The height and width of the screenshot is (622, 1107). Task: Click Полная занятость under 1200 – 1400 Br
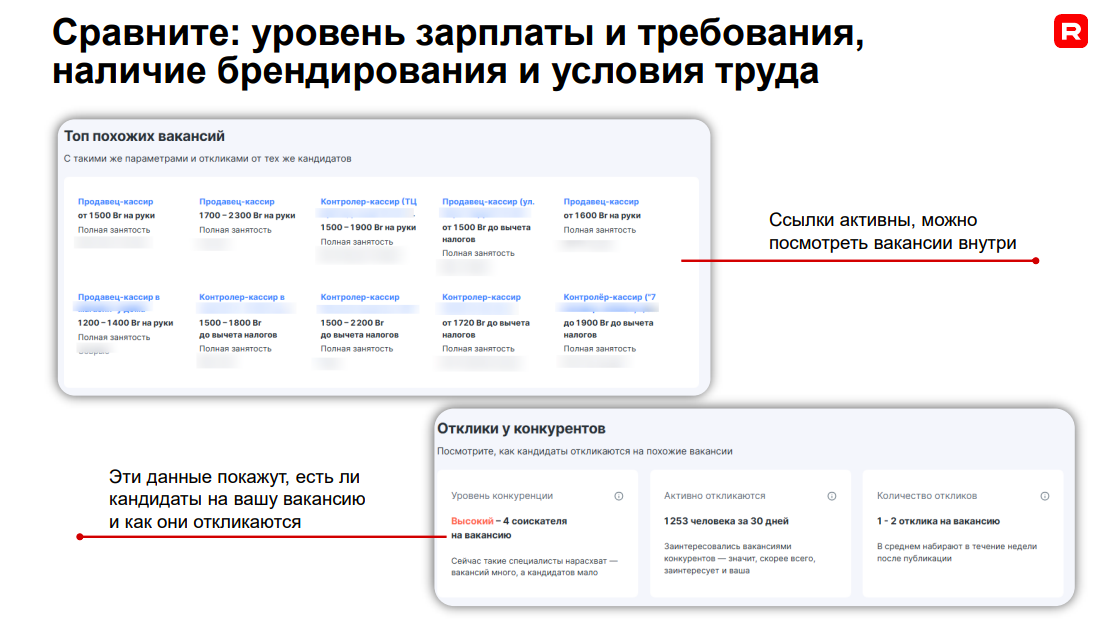click(x=114, y=337)
